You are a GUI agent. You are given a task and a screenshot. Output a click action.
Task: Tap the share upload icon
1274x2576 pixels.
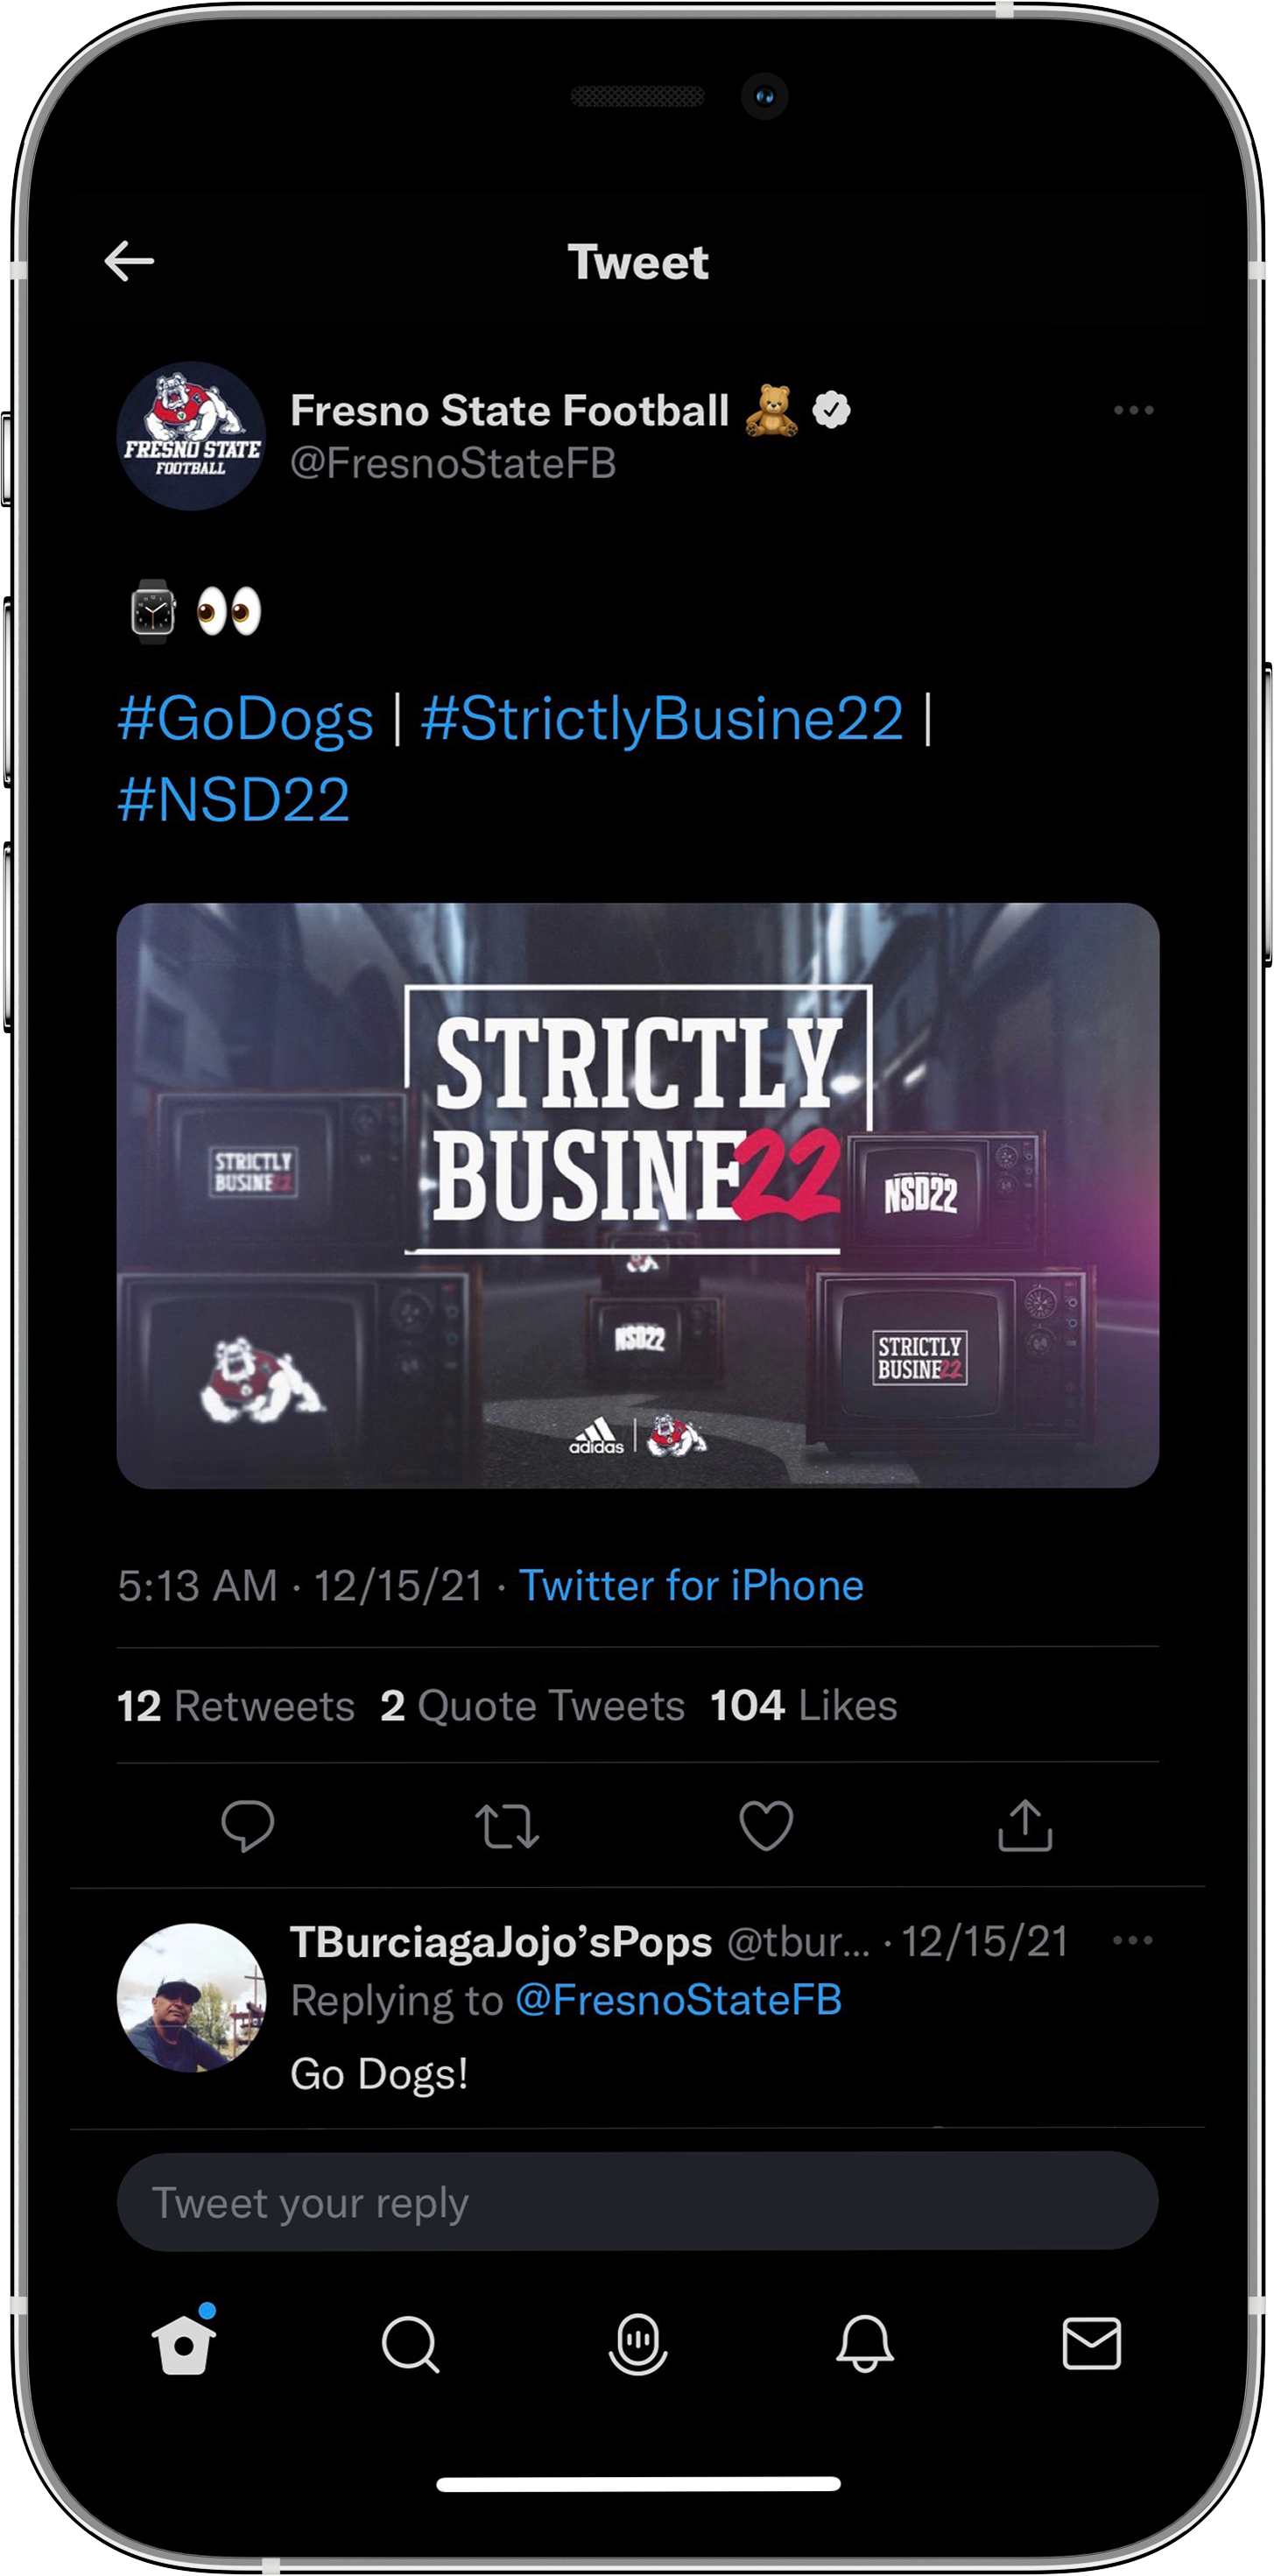click(1025, 1825)
